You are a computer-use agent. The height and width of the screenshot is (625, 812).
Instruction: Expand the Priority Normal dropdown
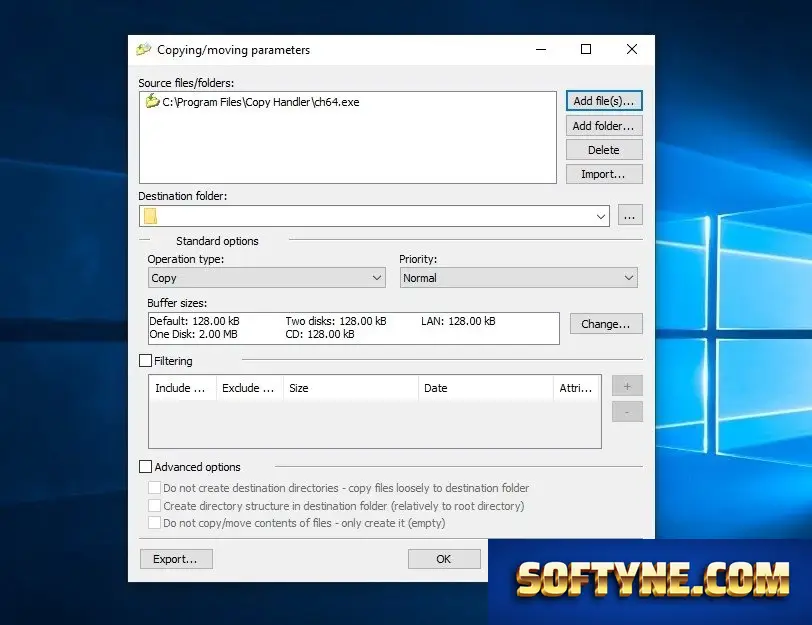tap(518, 278)
